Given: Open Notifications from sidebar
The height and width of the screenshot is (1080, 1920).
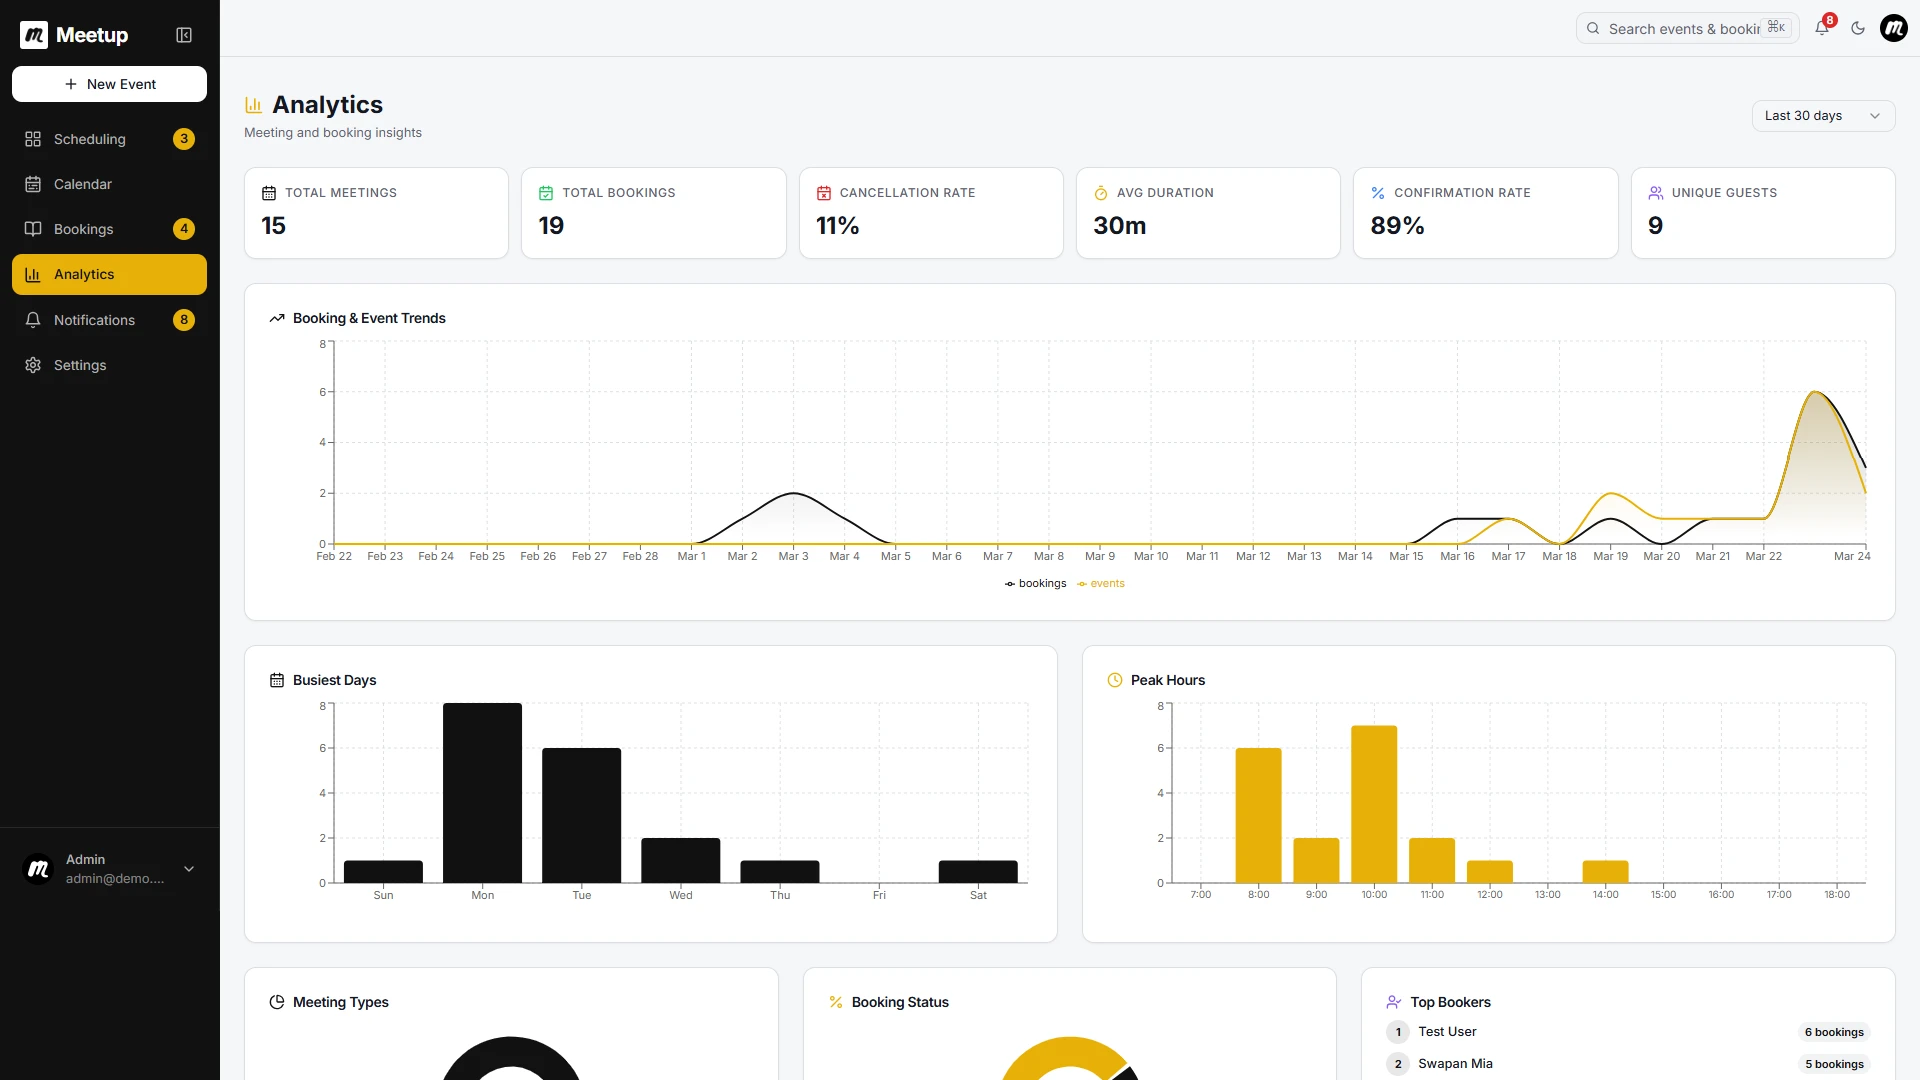Looking at the screenshot, I should [x=109, y=320].
